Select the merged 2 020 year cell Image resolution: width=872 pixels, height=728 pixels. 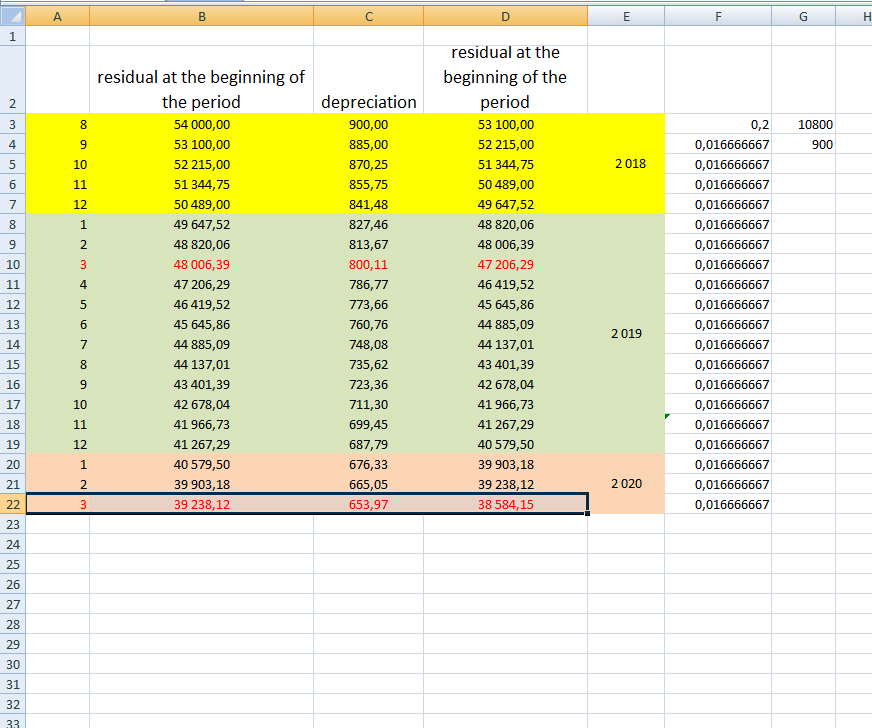click(x=625, y=484)
